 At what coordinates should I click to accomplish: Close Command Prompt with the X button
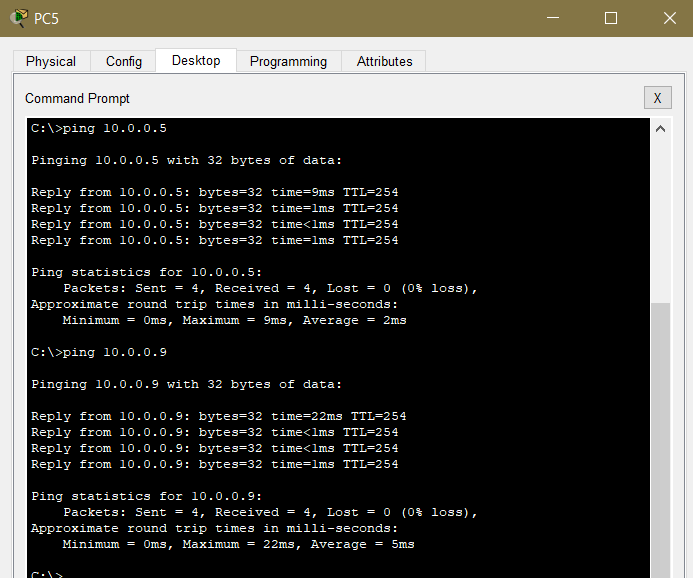point(657,97)
